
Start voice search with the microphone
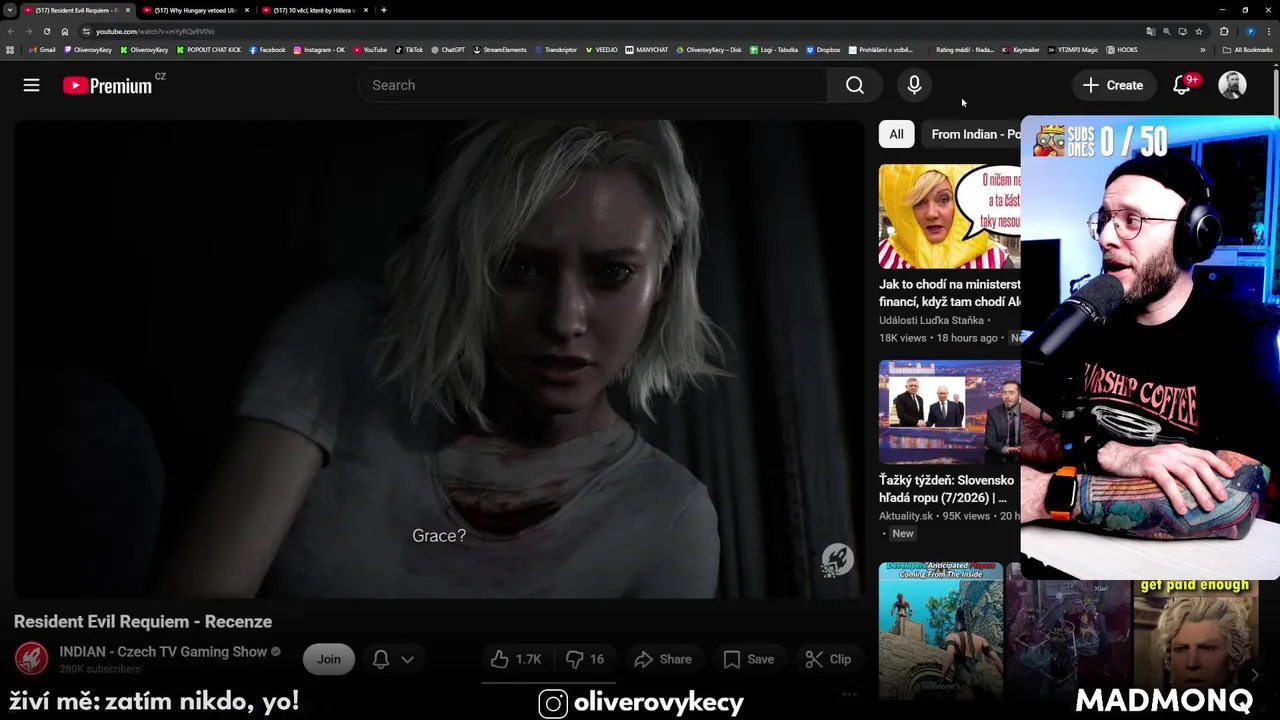click(x=914, y=85)
